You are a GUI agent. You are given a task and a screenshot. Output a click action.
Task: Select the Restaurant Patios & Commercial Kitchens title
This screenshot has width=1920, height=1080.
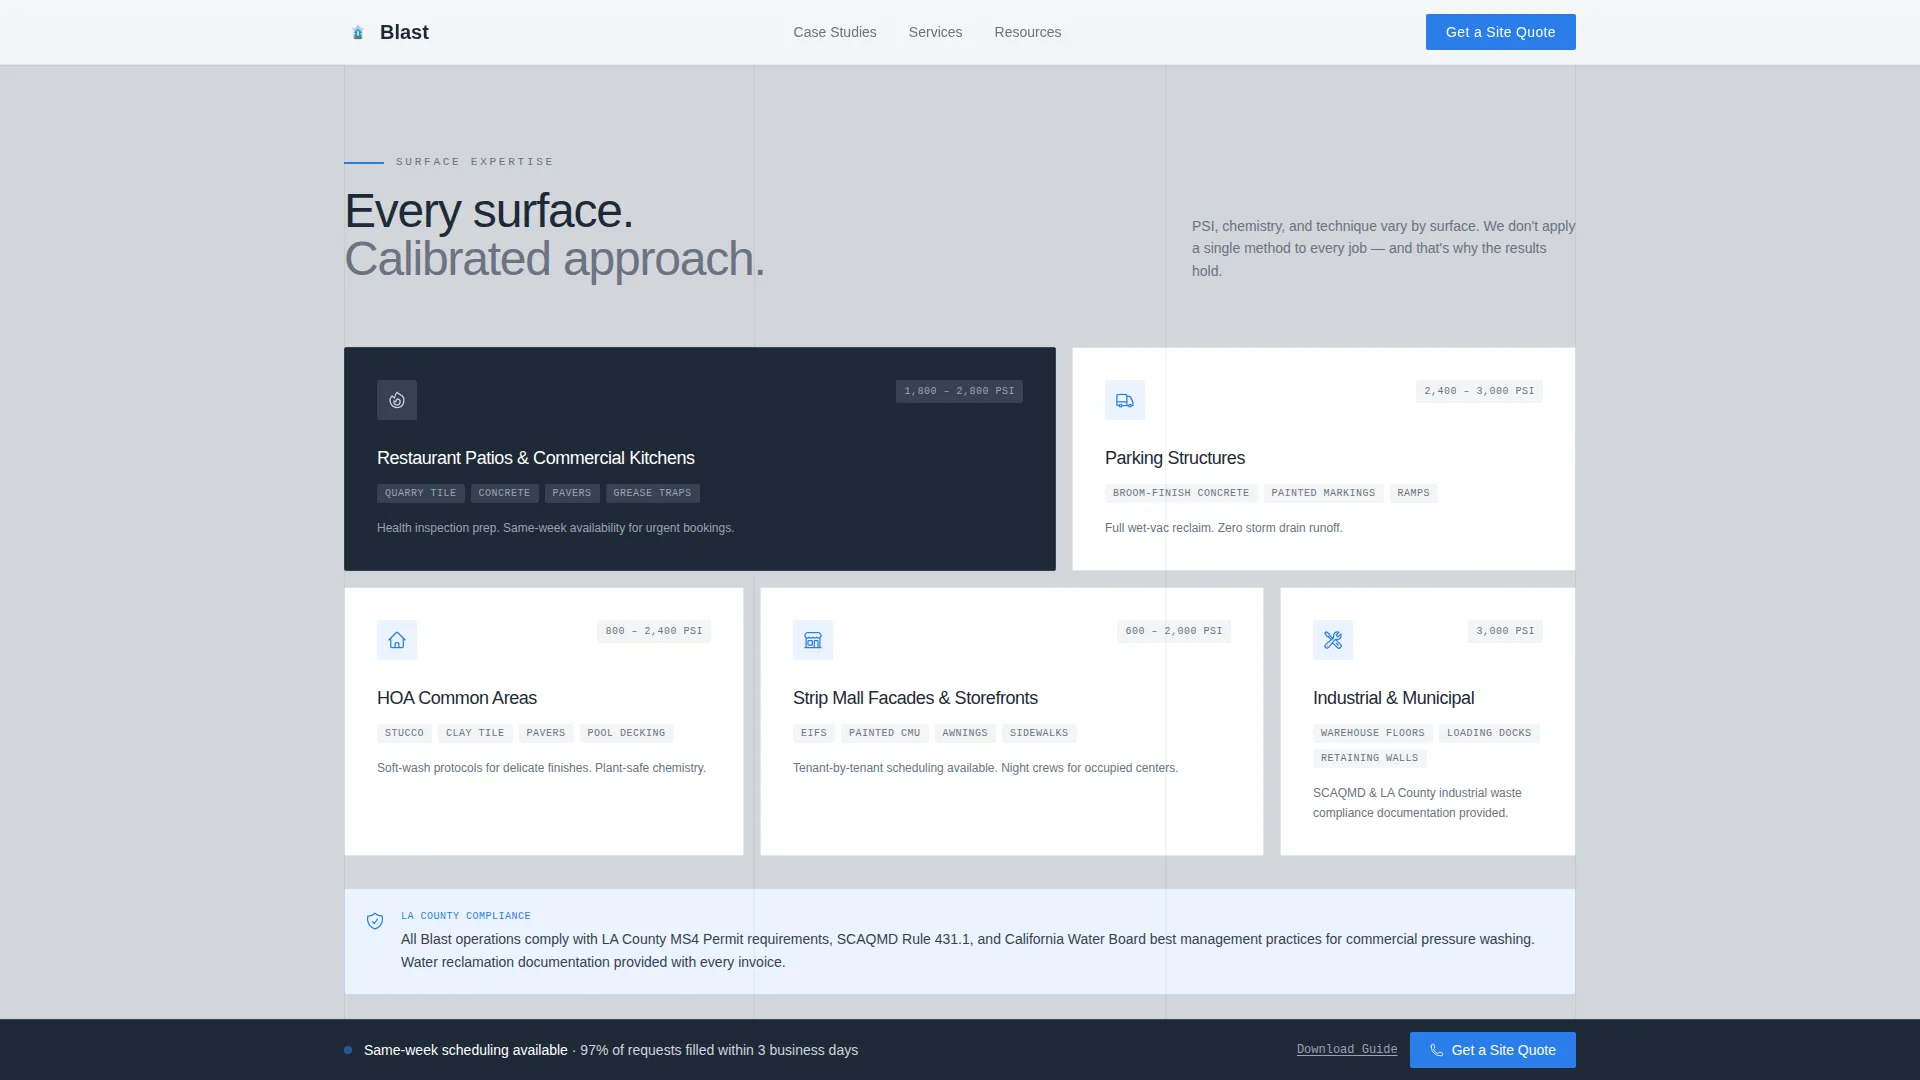pyautogui.click(x=535, y=458)
